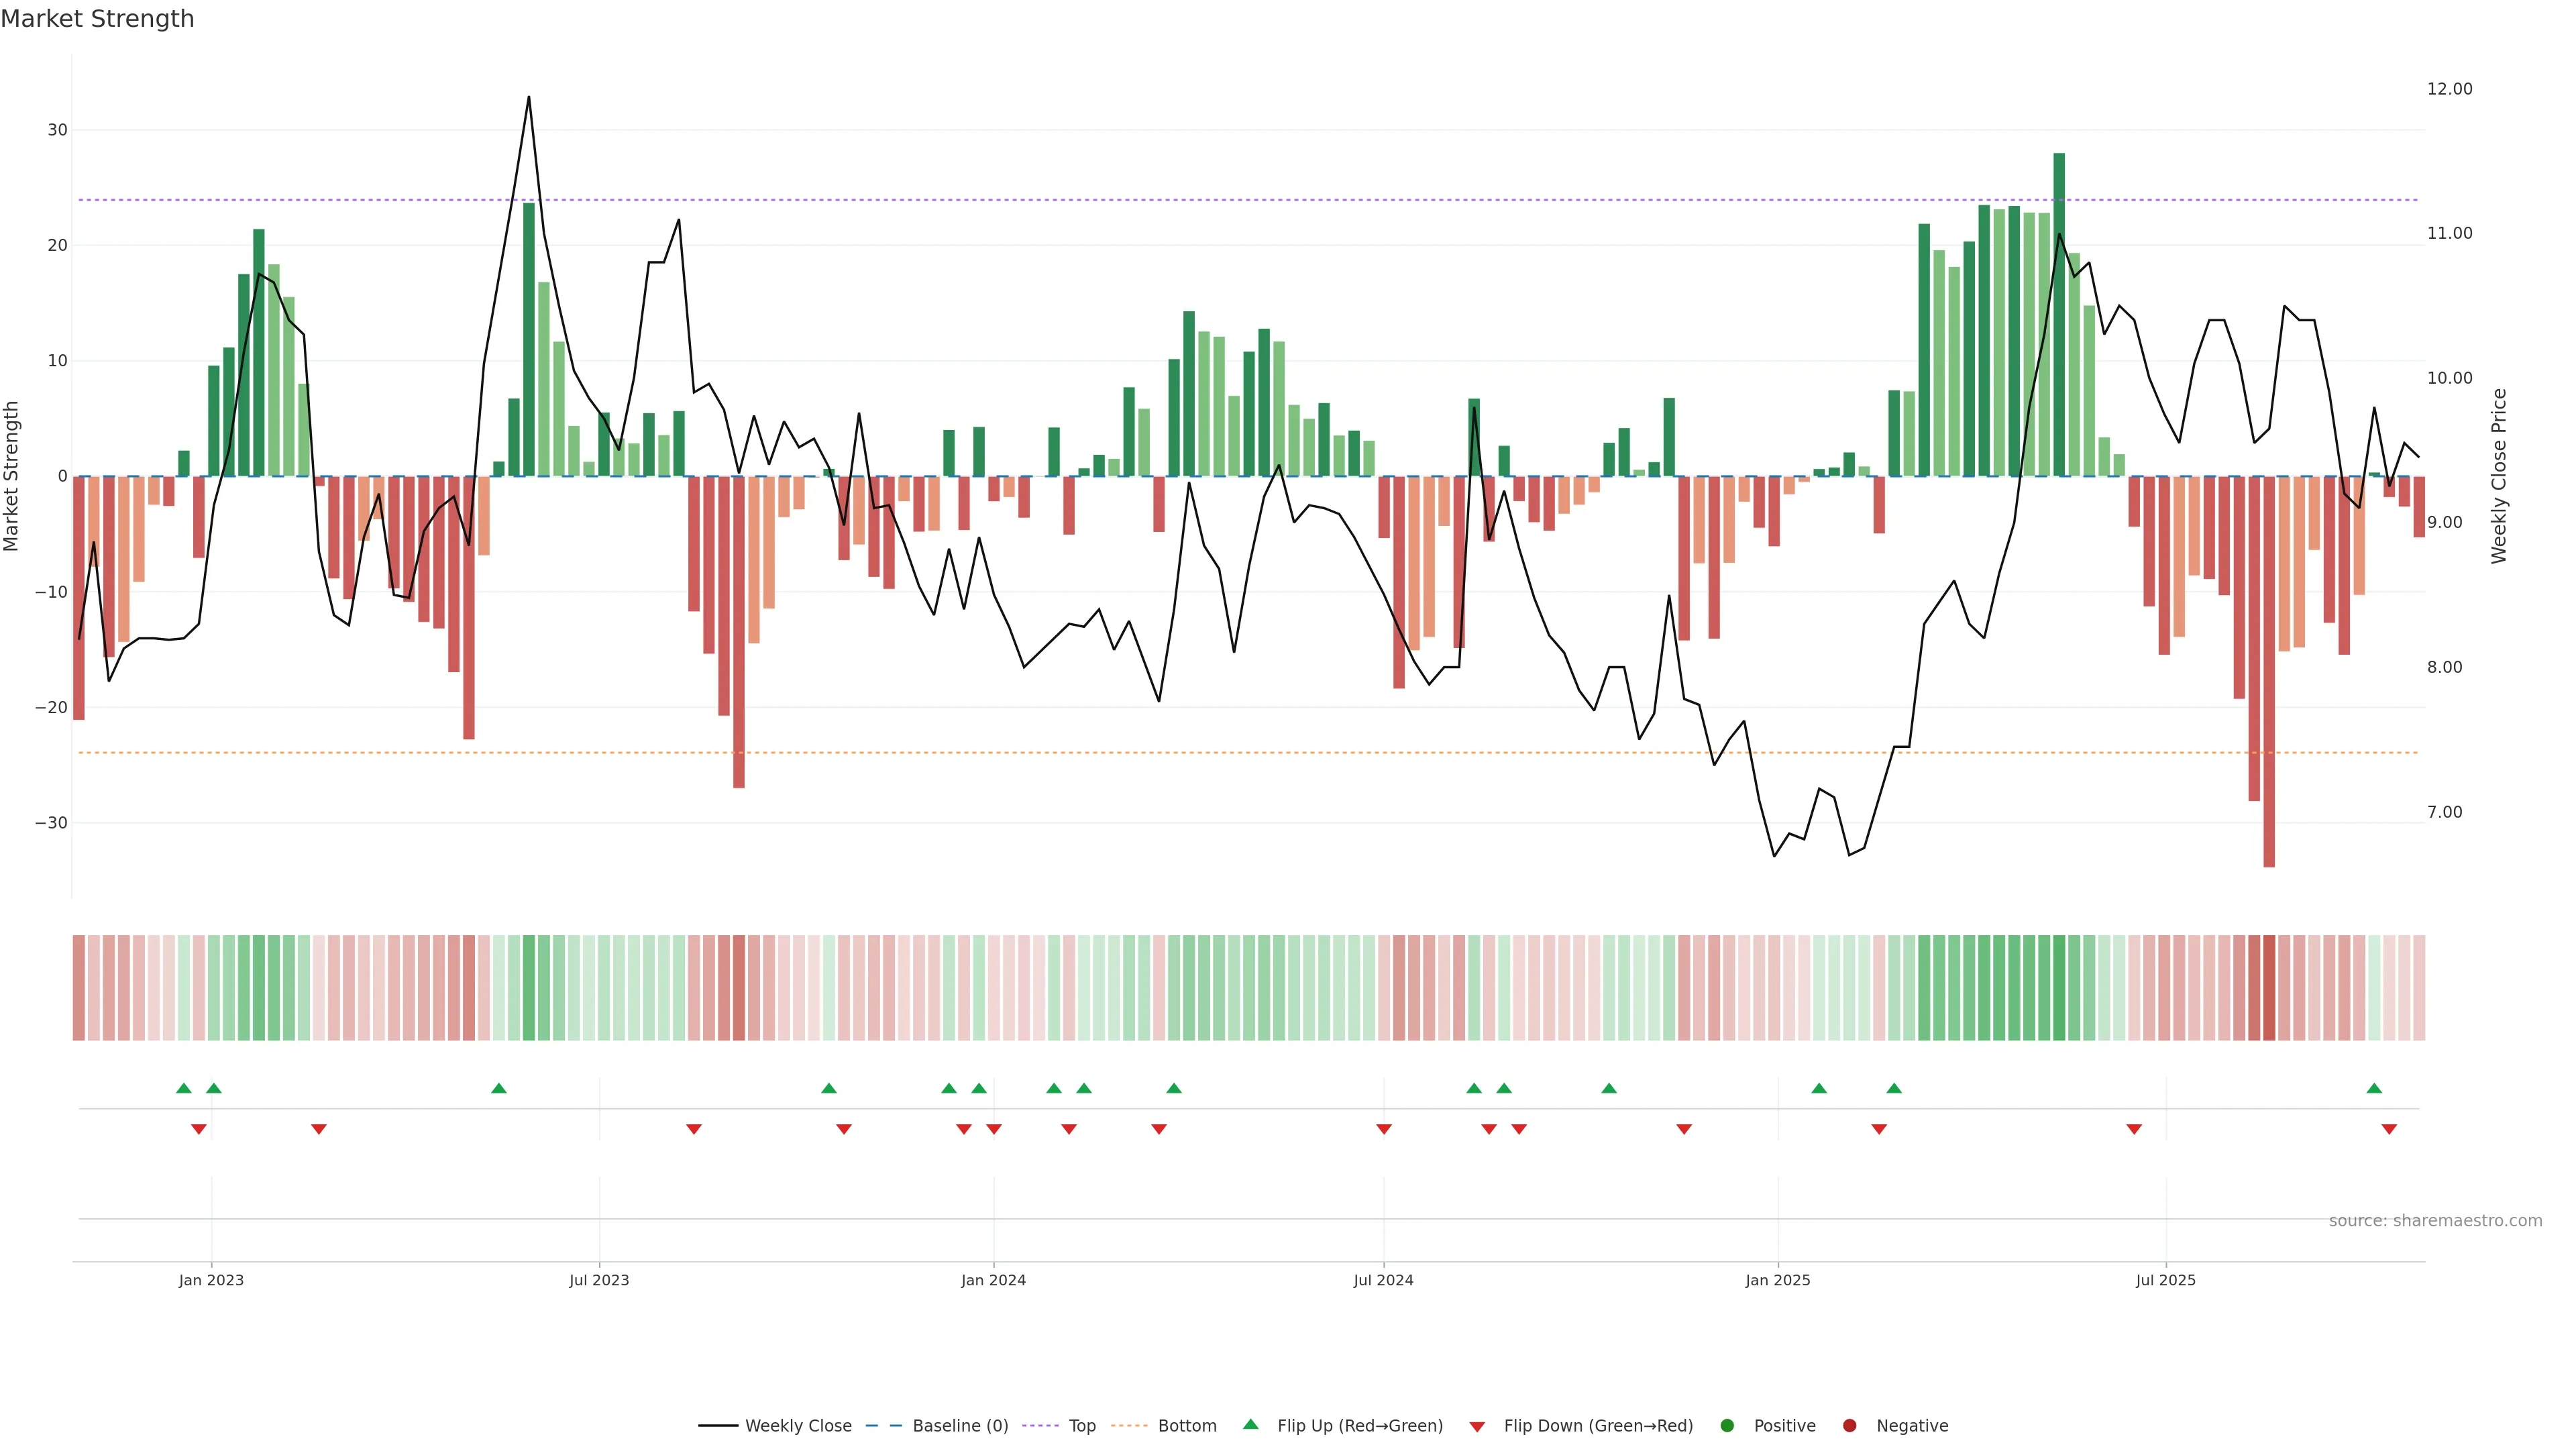Click the first green flip-up triangle marker

(x=183, y=1088)
